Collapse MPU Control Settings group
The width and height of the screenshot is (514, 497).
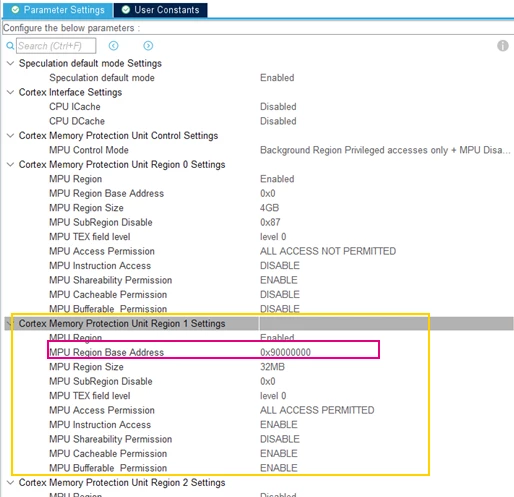pyautogui.click(x=11, y=135)
